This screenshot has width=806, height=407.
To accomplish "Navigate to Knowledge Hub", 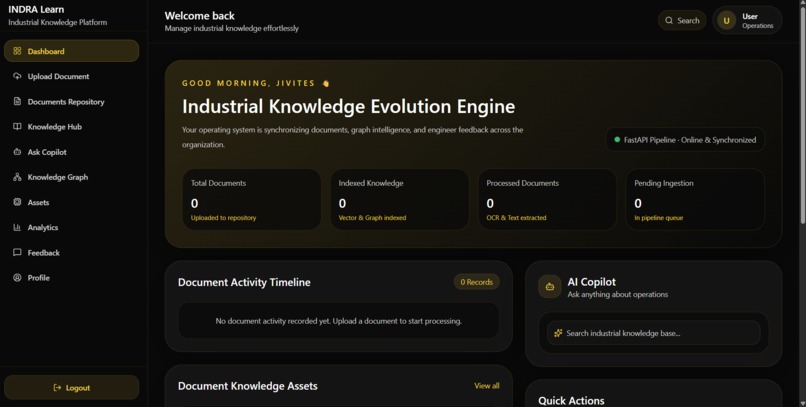I will [71, 126].
